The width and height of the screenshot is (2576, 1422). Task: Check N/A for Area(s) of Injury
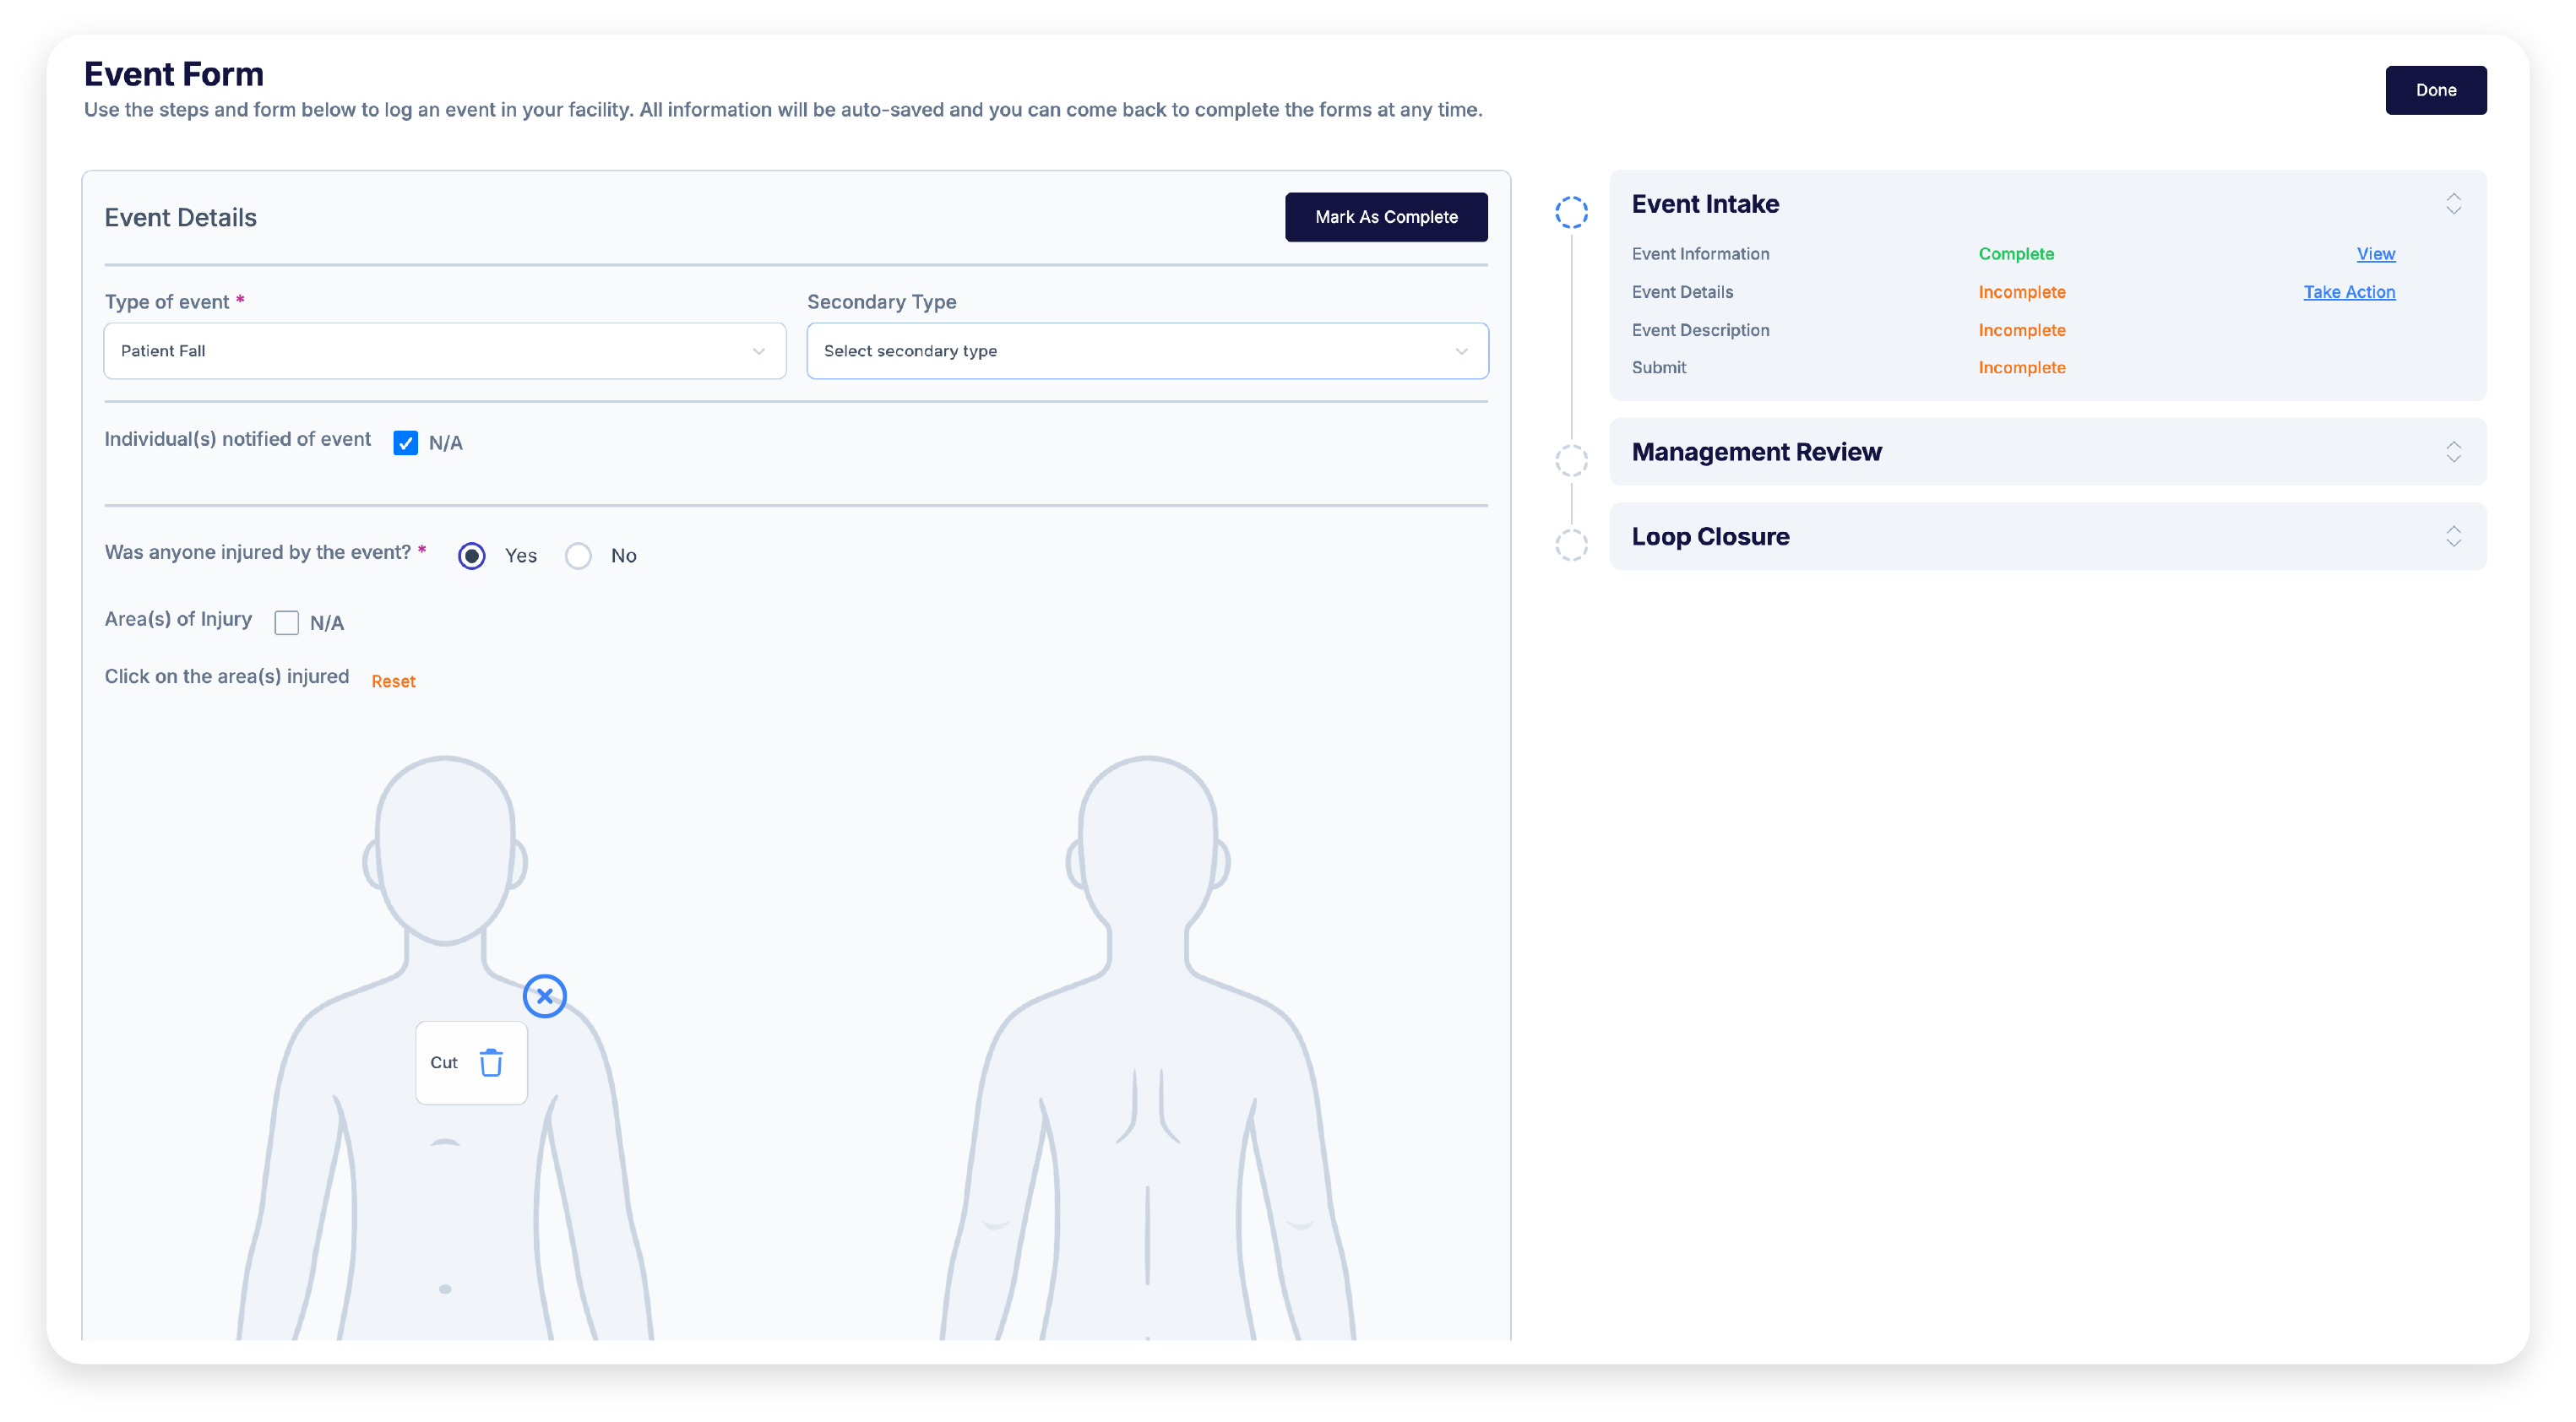[x=287, y=622]
